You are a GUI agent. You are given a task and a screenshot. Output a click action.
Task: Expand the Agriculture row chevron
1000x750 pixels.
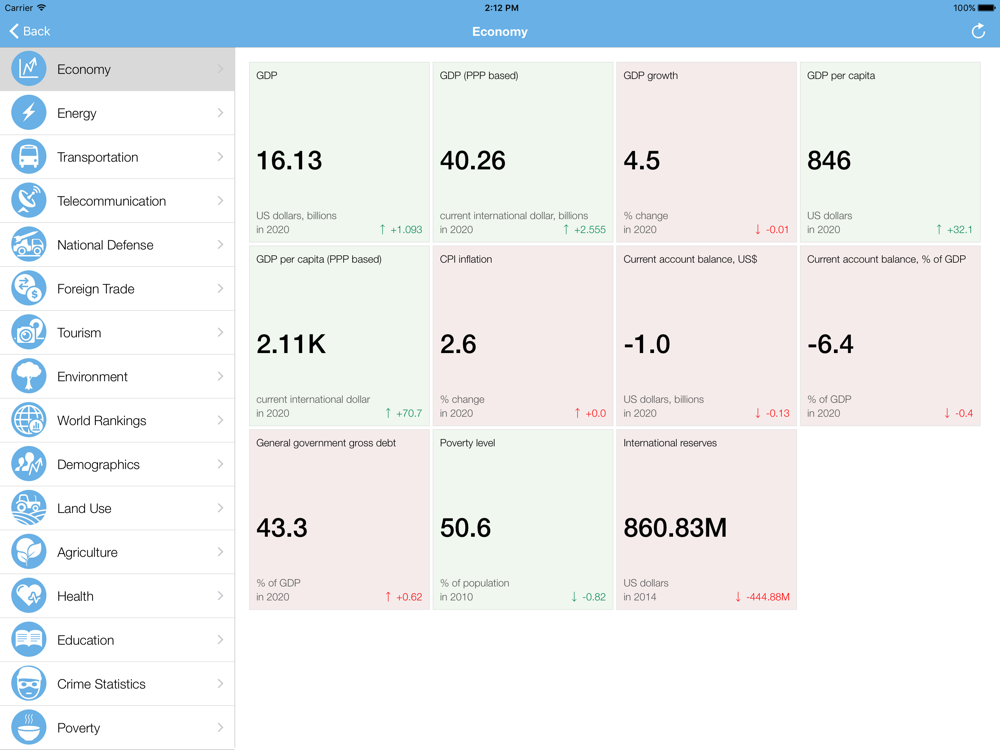pyautogui.click(x=220, y=552)
